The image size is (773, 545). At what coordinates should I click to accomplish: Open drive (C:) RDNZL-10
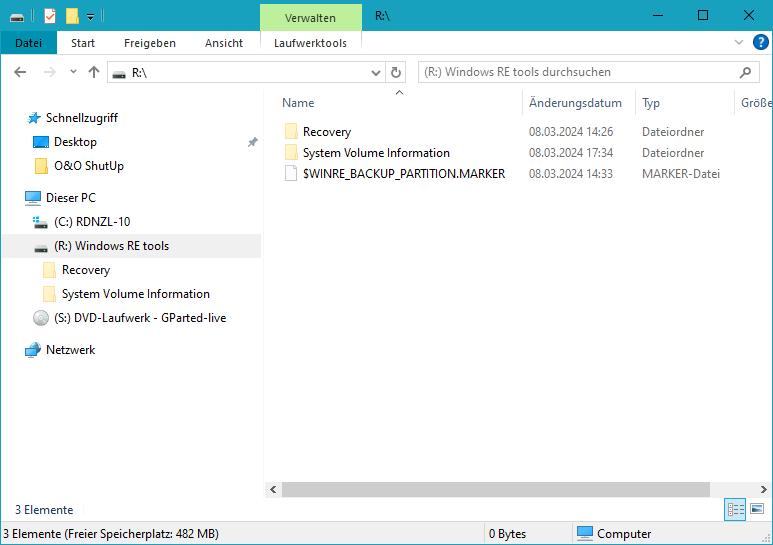(92, 222)
